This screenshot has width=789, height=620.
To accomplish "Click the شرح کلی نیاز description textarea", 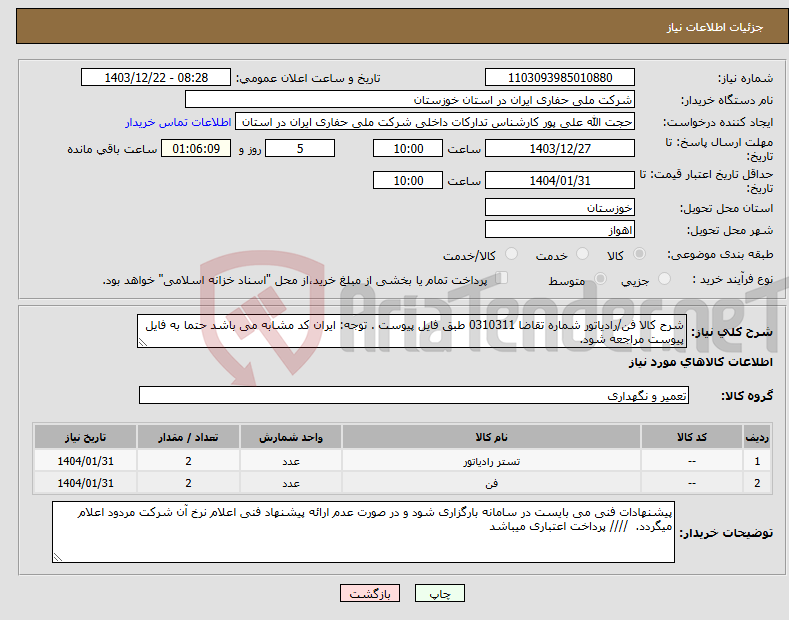I will pyautogui.click(x=412, y=331).
